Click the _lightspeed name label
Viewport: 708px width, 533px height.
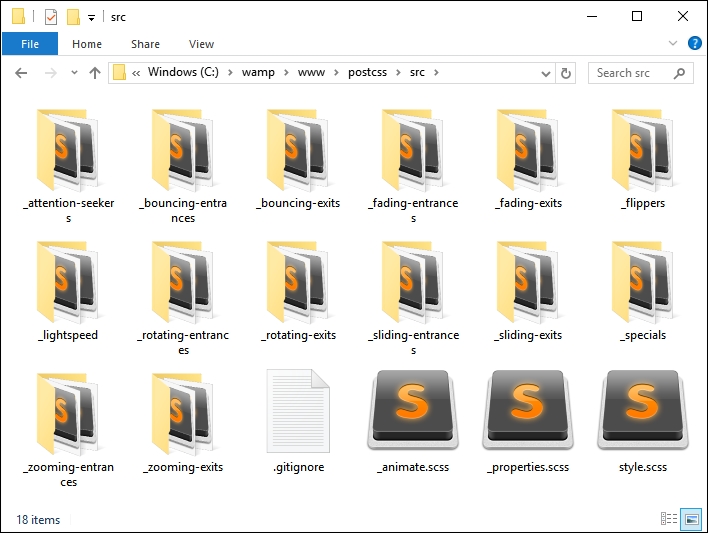point(68,335)
